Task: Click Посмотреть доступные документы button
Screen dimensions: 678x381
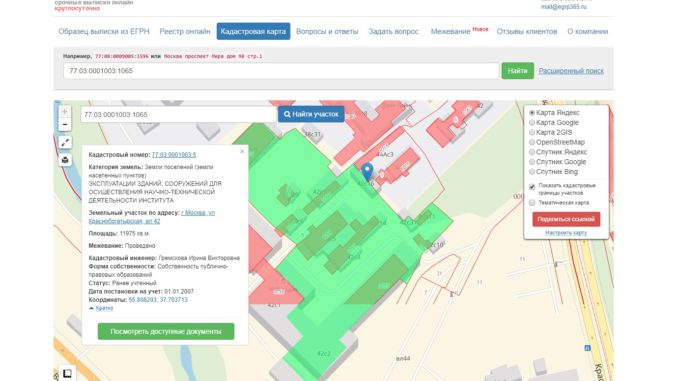Action: [166, 331]
